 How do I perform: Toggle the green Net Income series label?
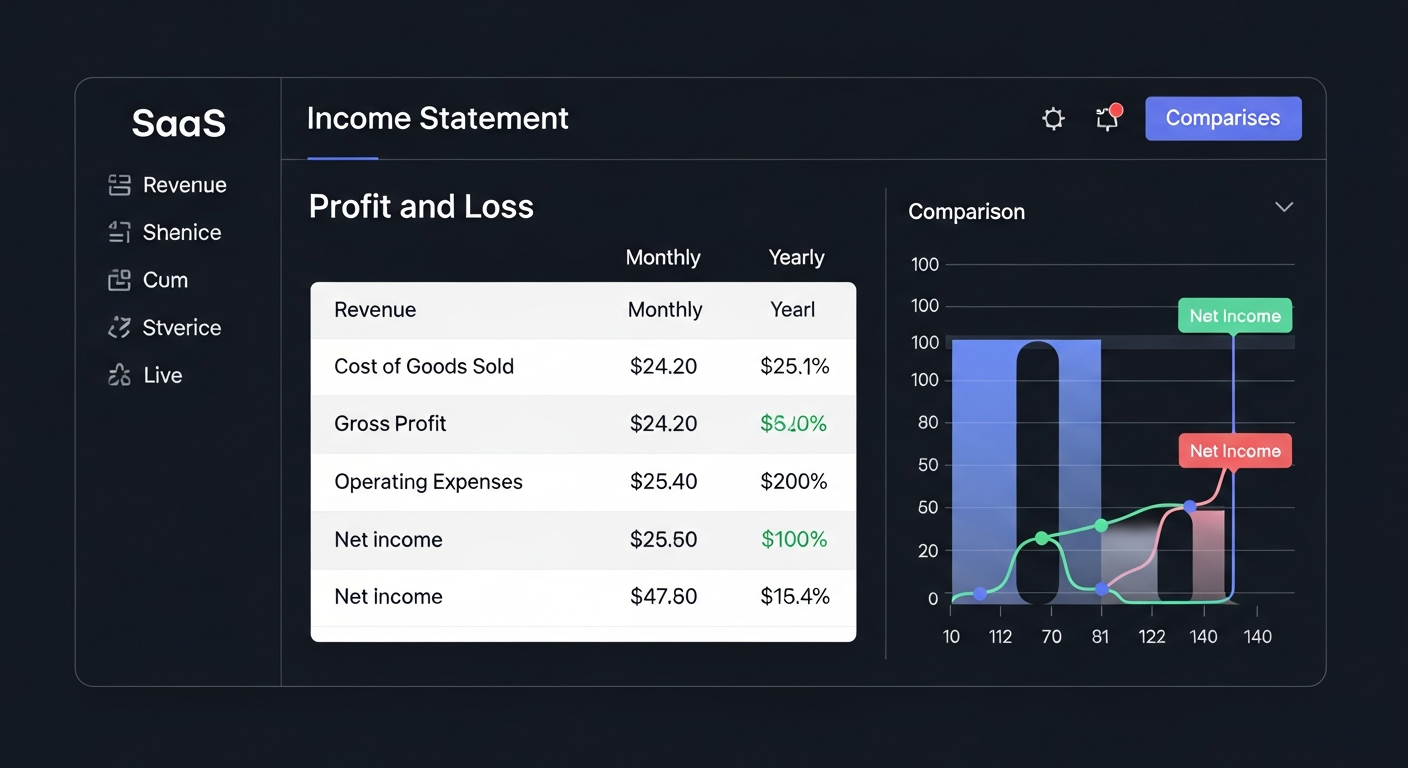(x=1235, y=315)
